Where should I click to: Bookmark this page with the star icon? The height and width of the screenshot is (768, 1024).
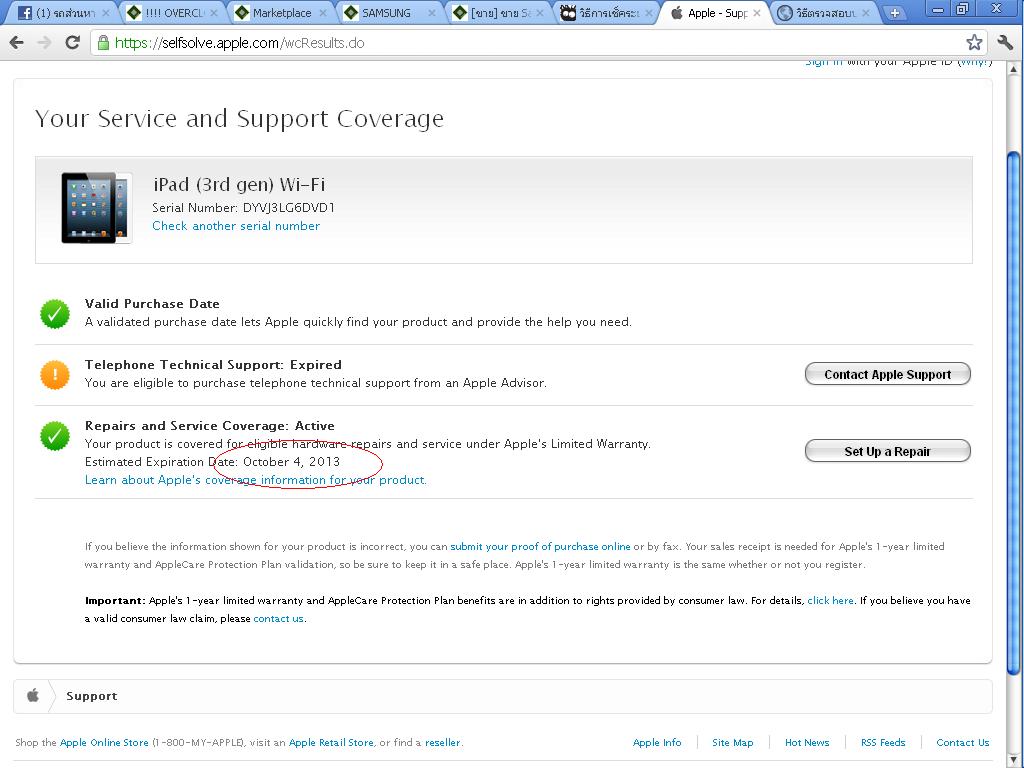(x=974, y=42)
